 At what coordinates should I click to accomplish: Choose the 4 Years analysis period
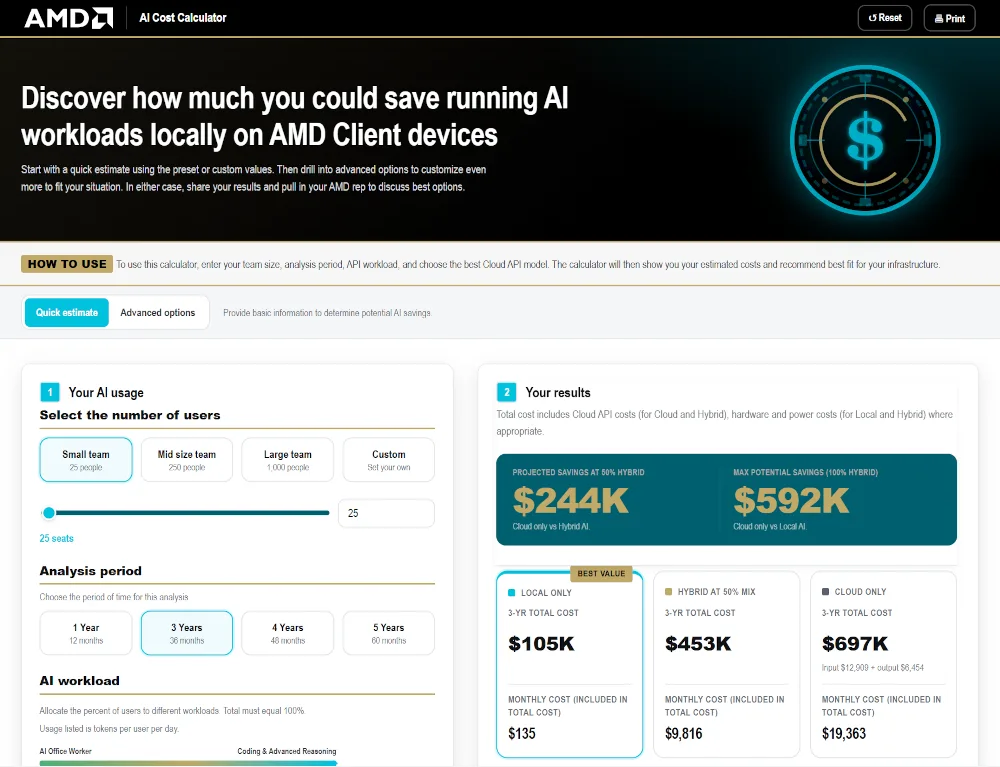pyautogui.click(x=288, y=633)
